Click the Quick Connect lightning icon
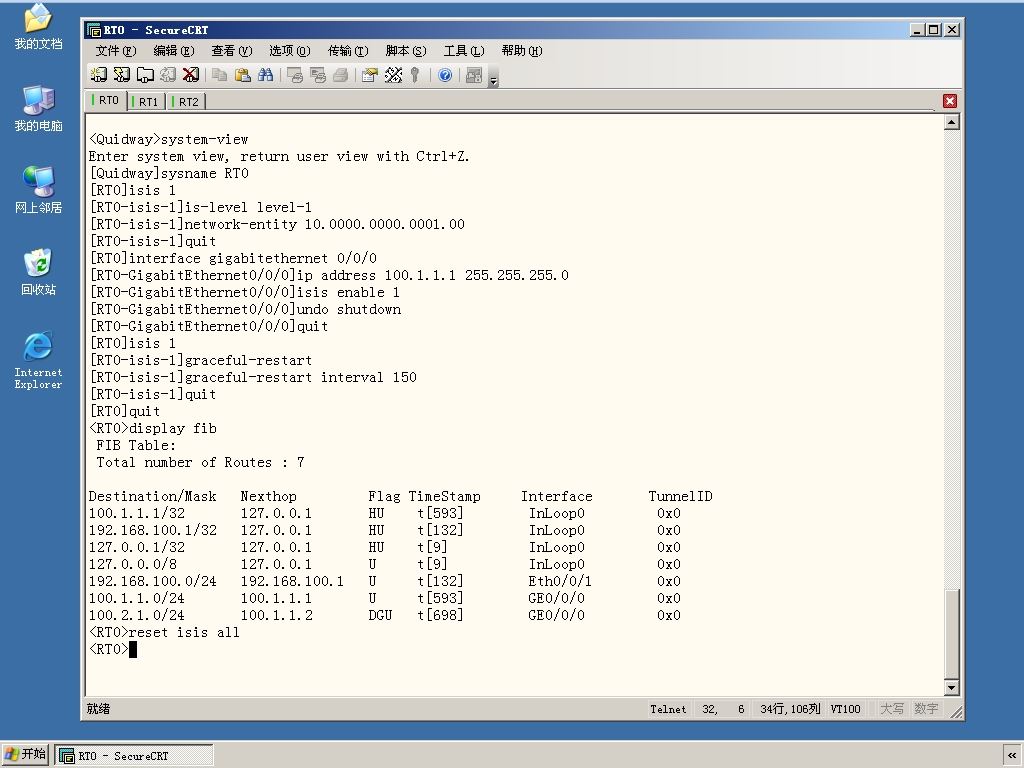Viewport: 1024px width, 768px height. coord(121,75)
